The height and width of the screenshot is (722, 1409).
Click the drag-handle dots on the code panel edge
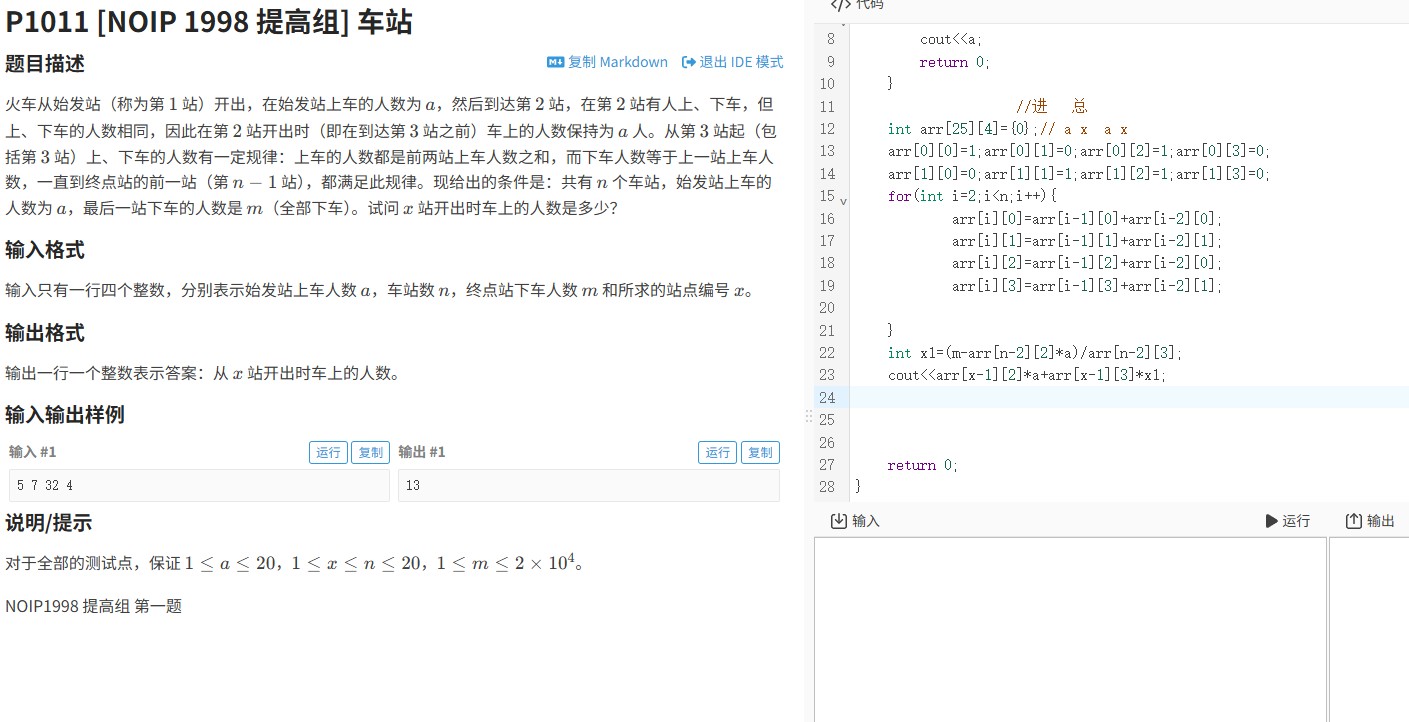pyautogui.click(x=807, y=415)
